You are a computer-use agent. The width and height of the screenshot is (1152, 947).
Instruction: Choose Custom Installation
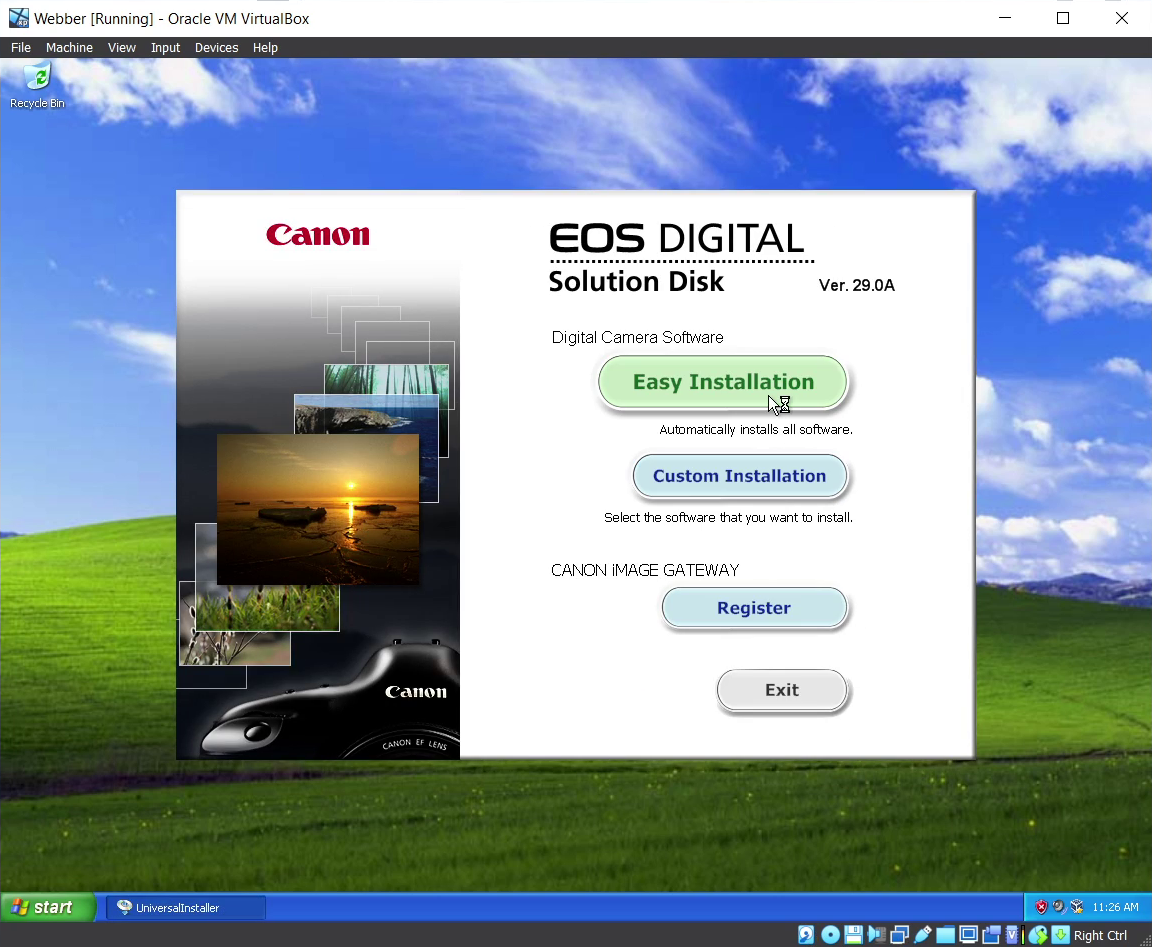point(739,476)
